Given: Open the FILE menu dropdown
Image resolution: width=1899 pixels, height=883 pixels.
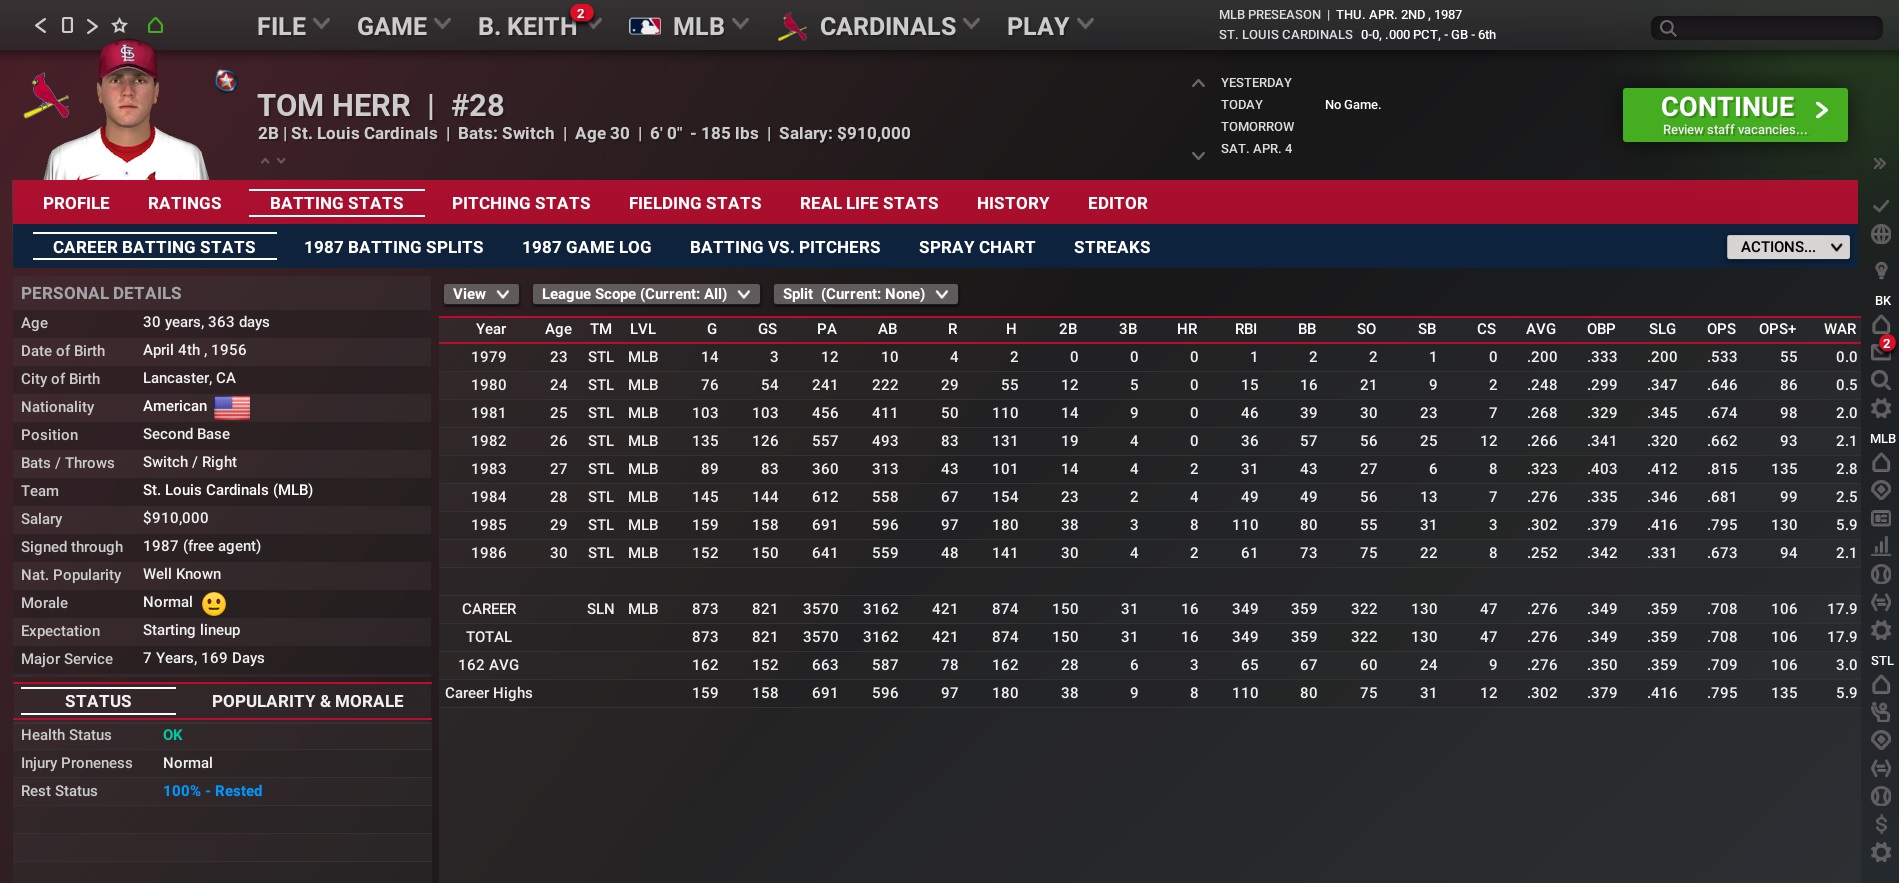Looking at the screenshot, I should 293,26.
